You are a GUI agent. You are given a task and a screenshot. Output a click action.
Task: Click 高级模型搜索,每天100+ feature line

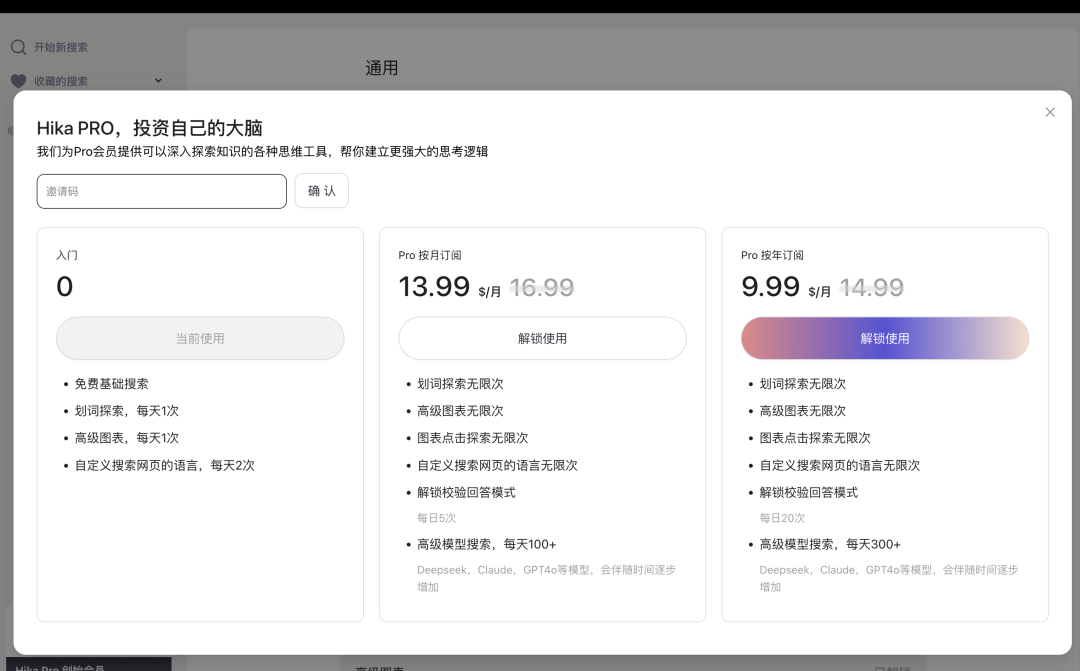(x=486, y=544)
